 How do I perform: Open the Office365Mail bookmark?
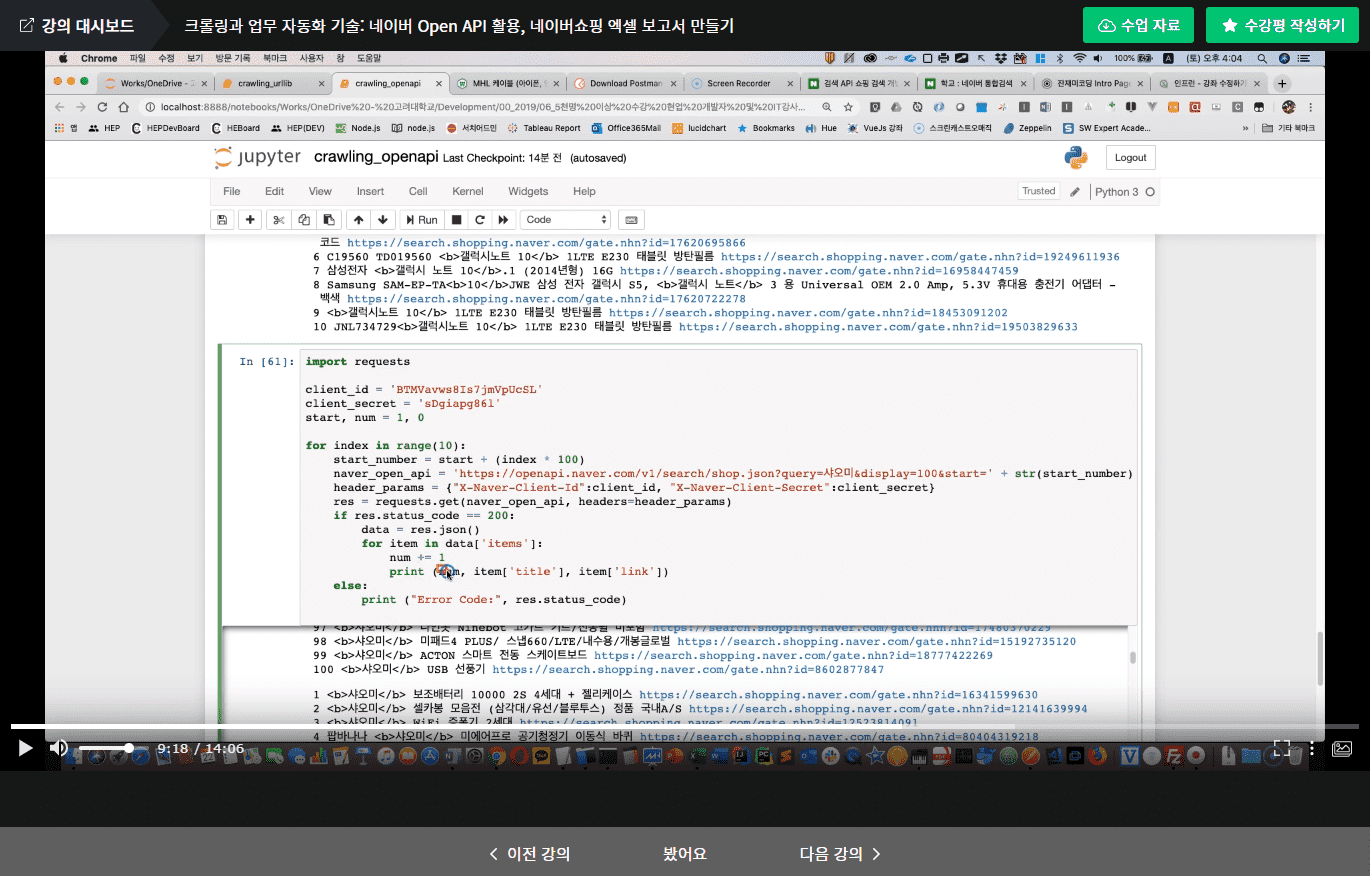click(x=627, y=128)
